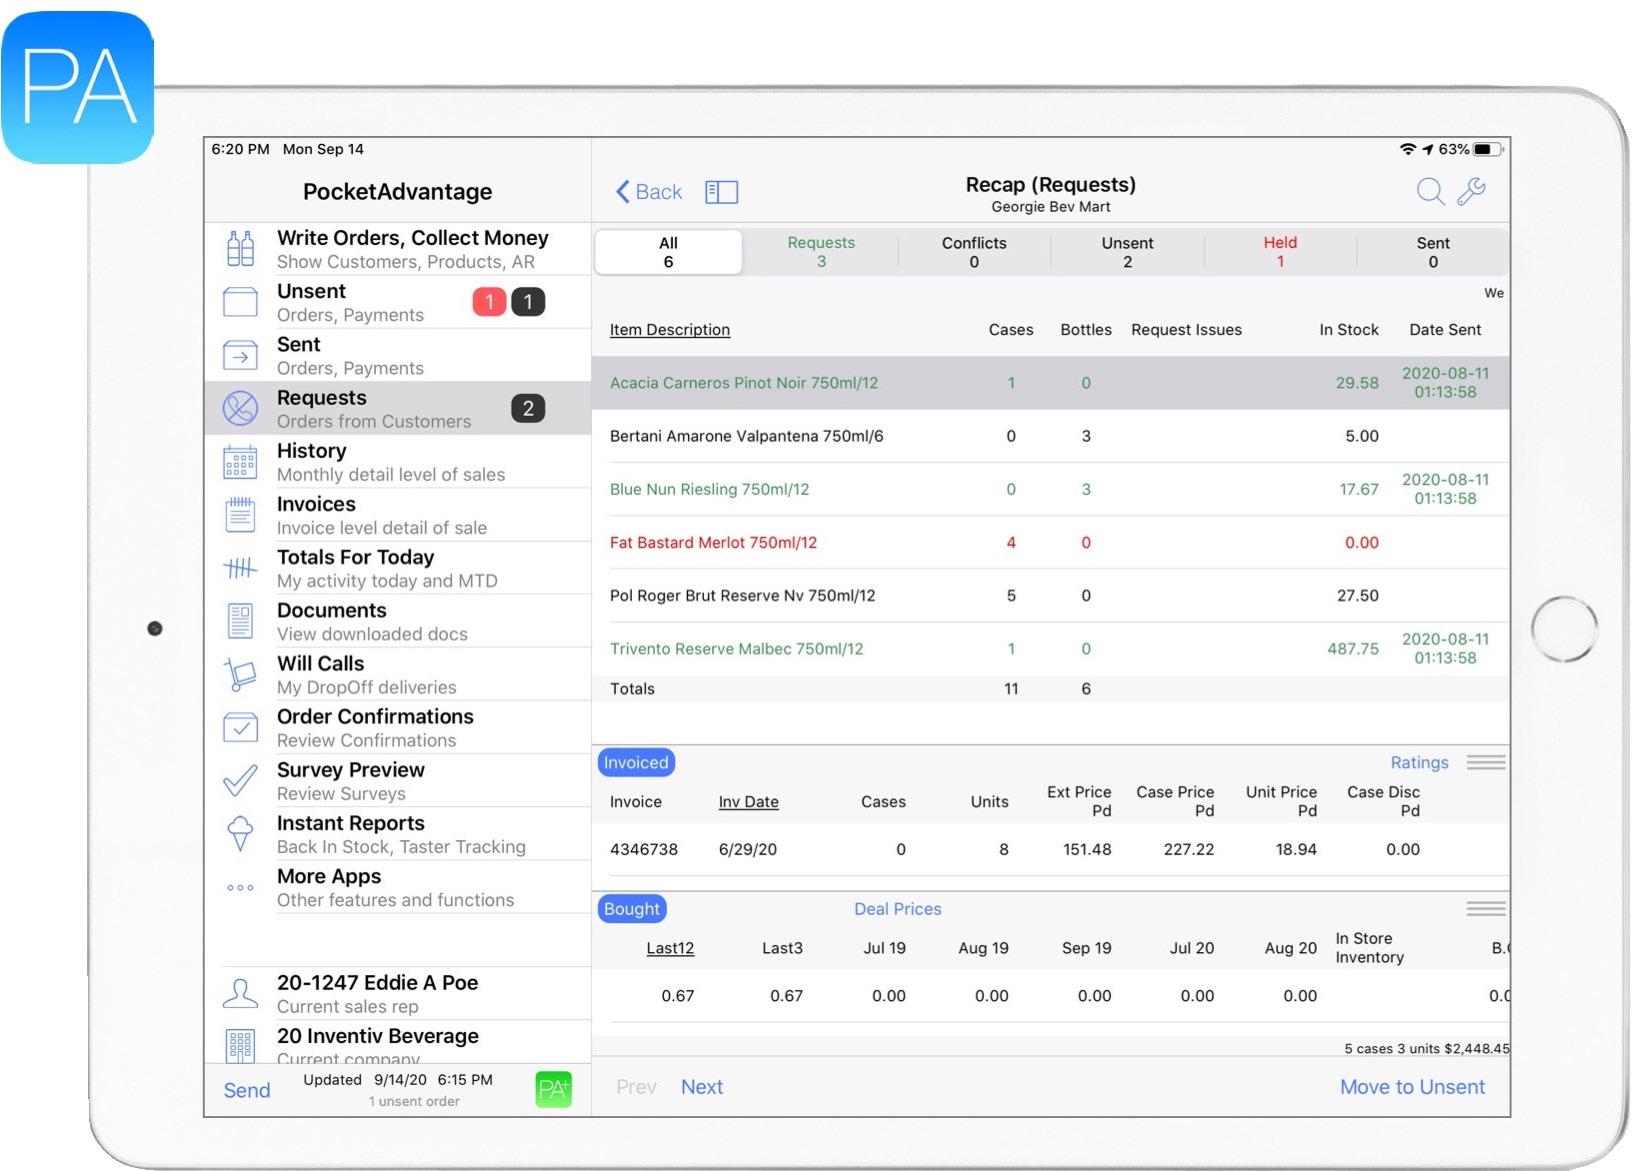1646x1171 pixels.
Task: Switch to Requests 3 tab
Action: click(821, 252)
